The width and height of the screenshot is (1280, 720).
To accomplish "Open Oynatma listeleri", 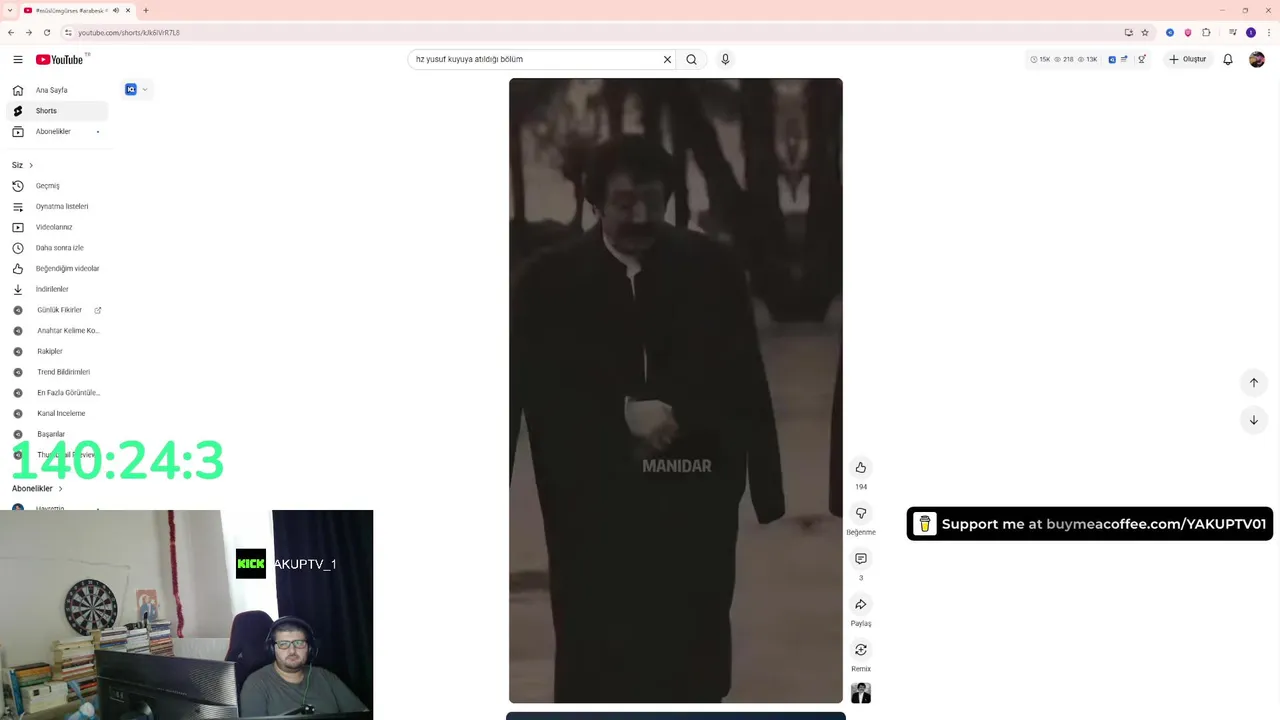I will click(57, 207).
